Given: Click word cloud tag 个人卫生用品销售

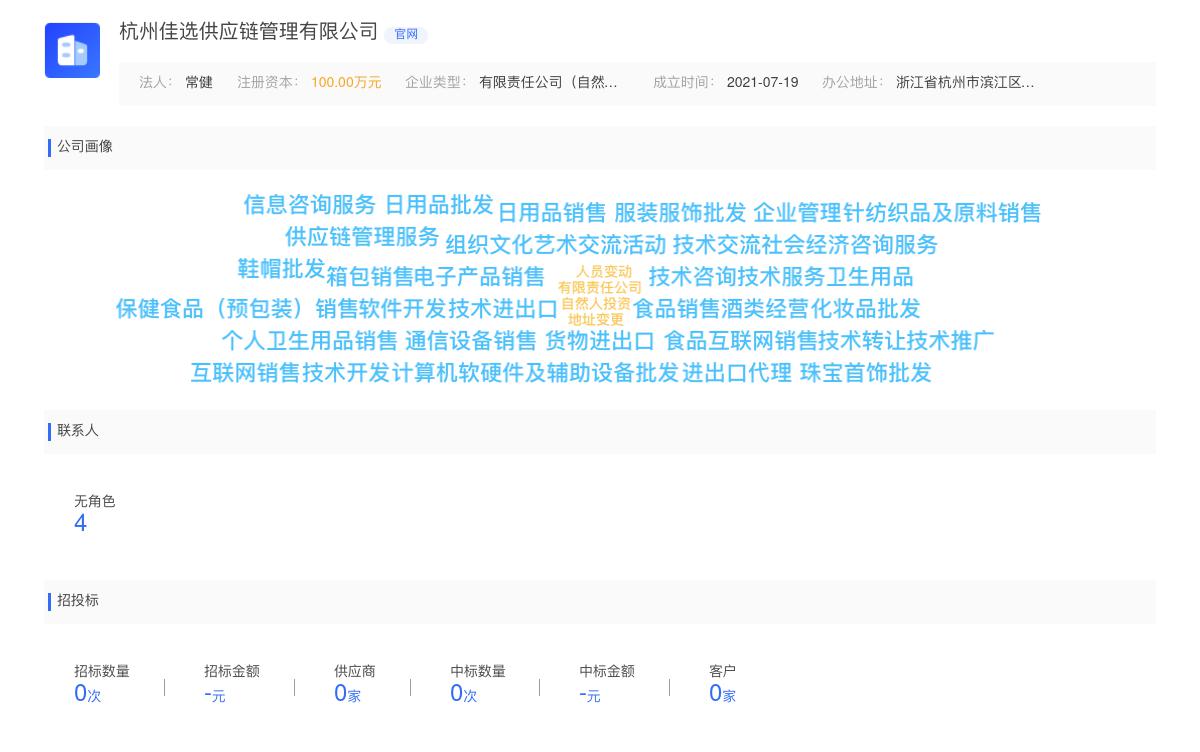Looking at the screenshot, I should 310,341.
